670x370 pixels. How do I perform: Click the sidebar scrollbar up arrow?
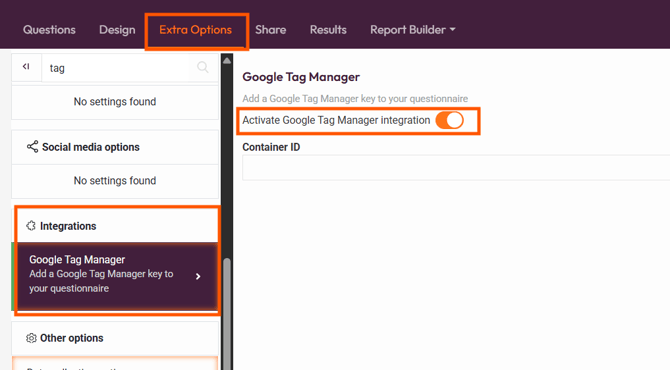pos(227,61)
